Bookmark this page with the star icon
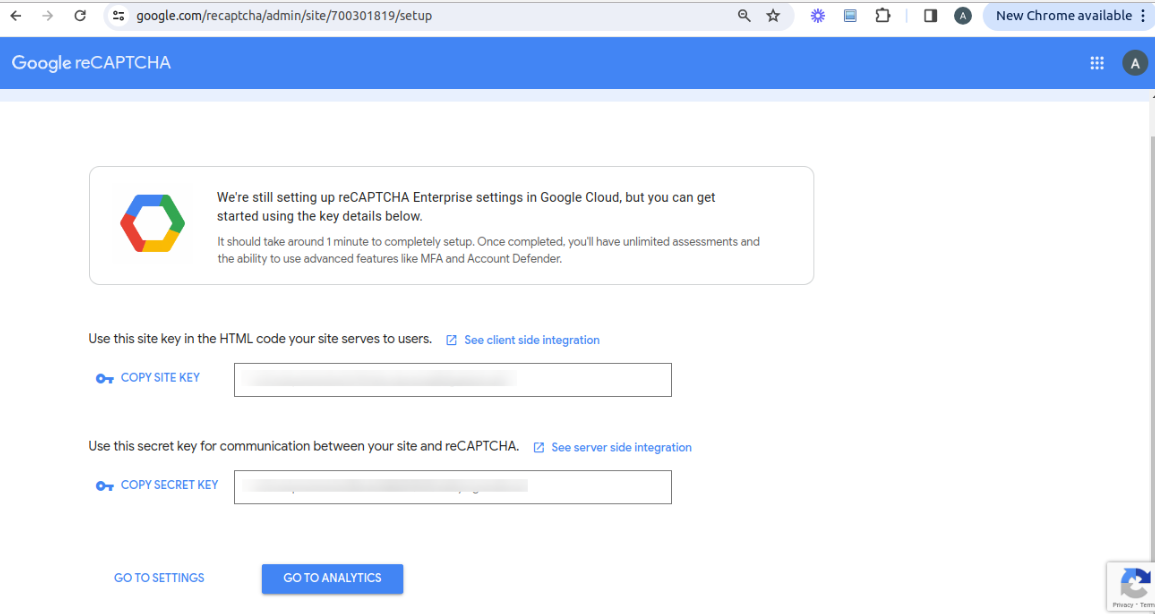Screen dimensions: 1155x614 pos(773,16)
